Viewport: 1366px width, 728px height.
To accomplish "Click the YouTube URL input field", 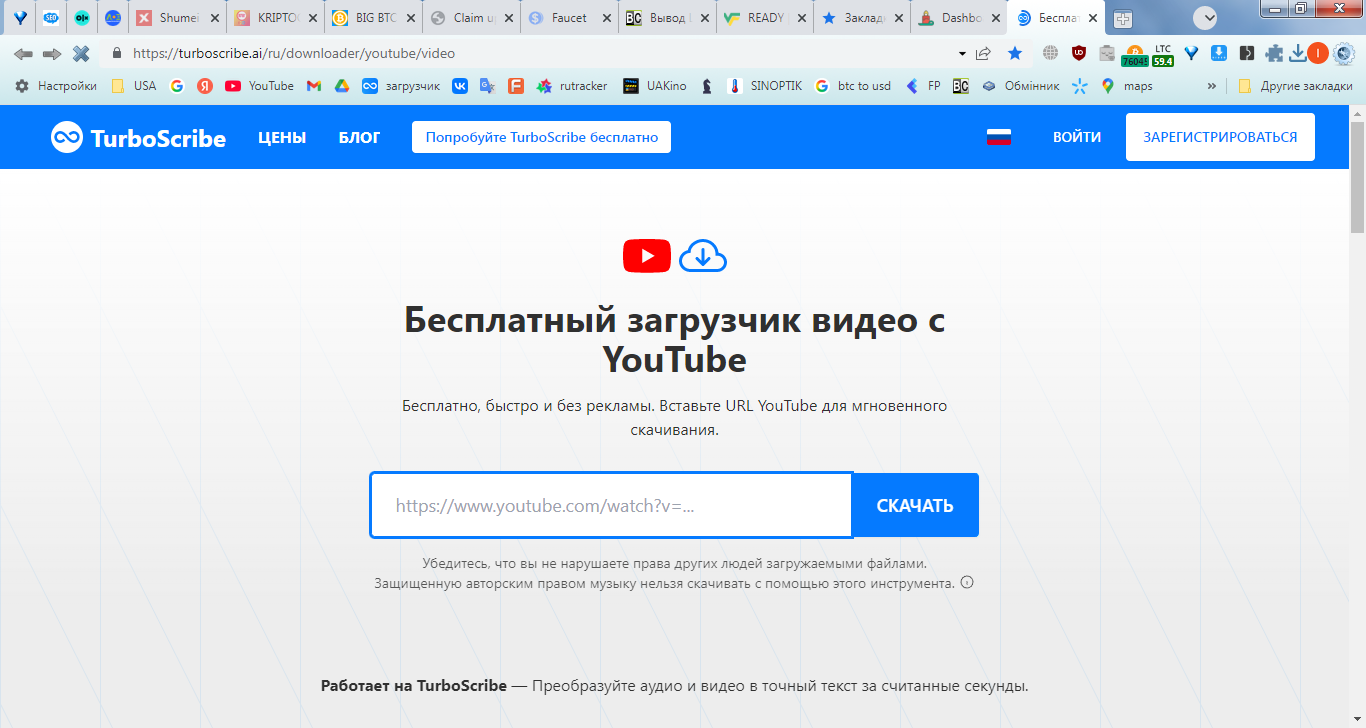I will pos(611,505).
